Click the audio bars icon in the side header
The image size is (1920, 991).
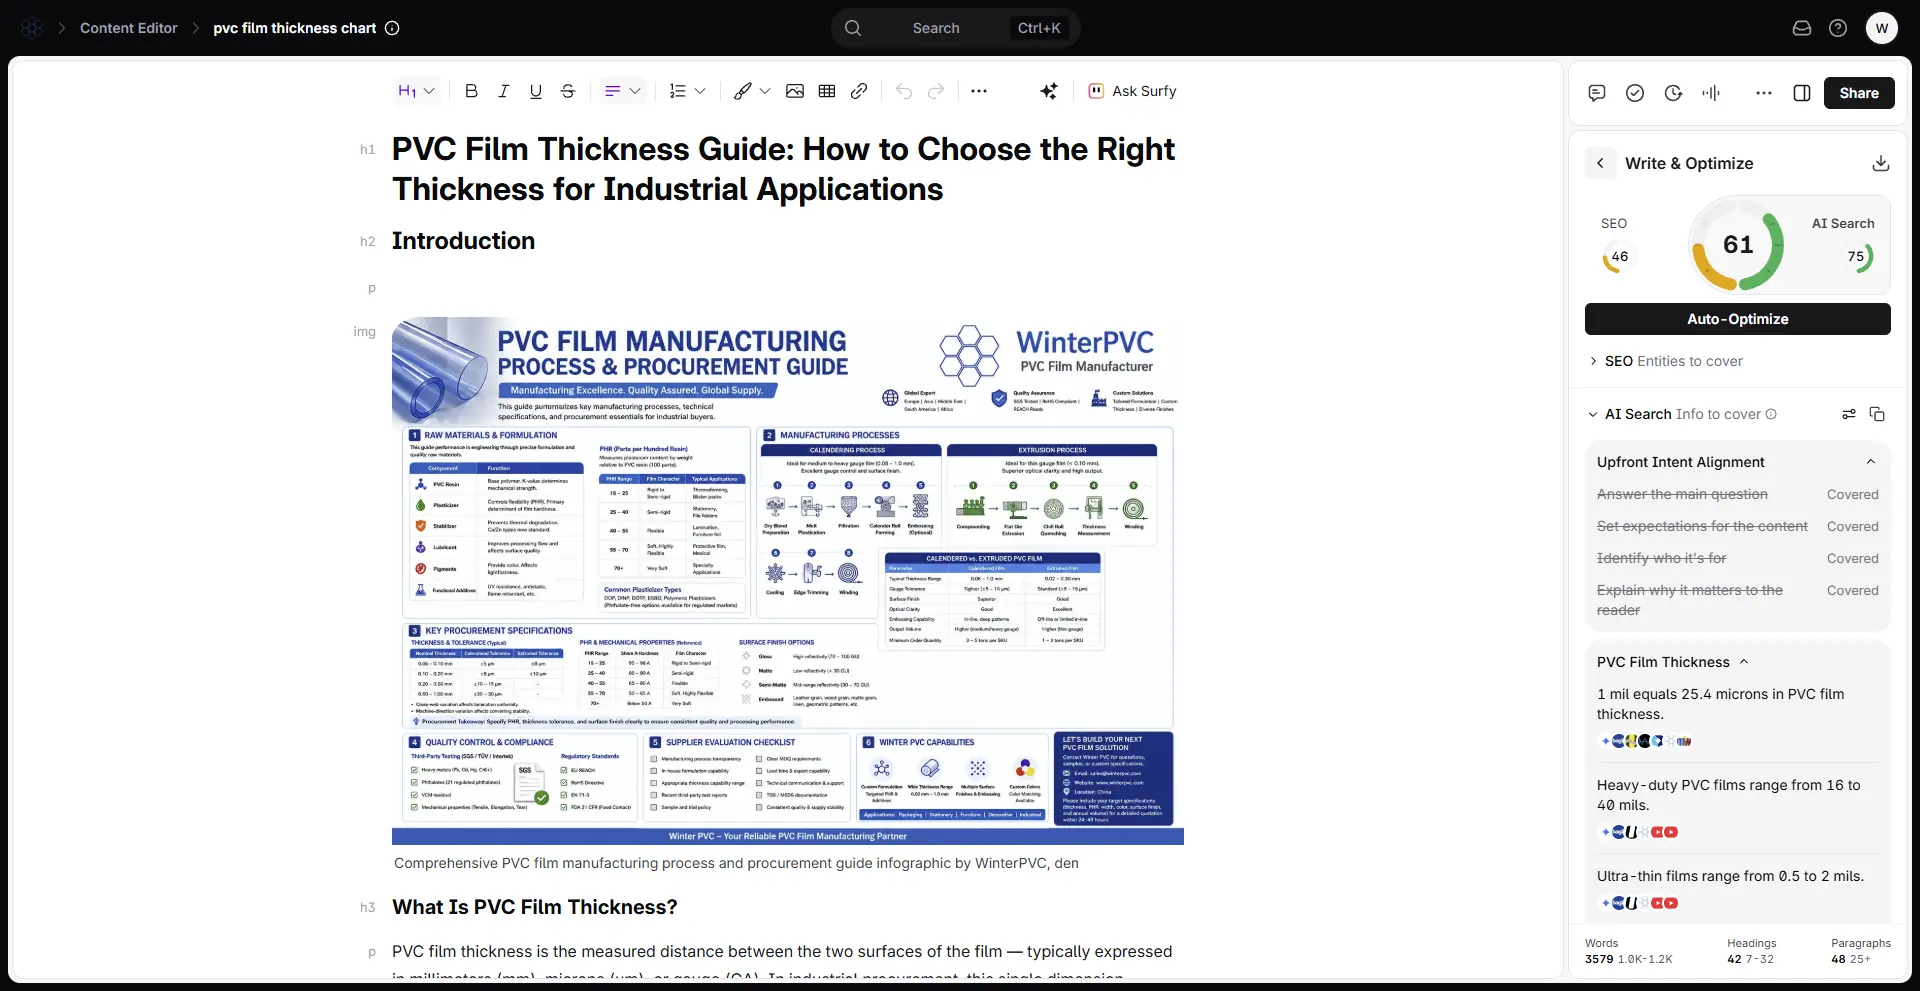pos(1711,93)
